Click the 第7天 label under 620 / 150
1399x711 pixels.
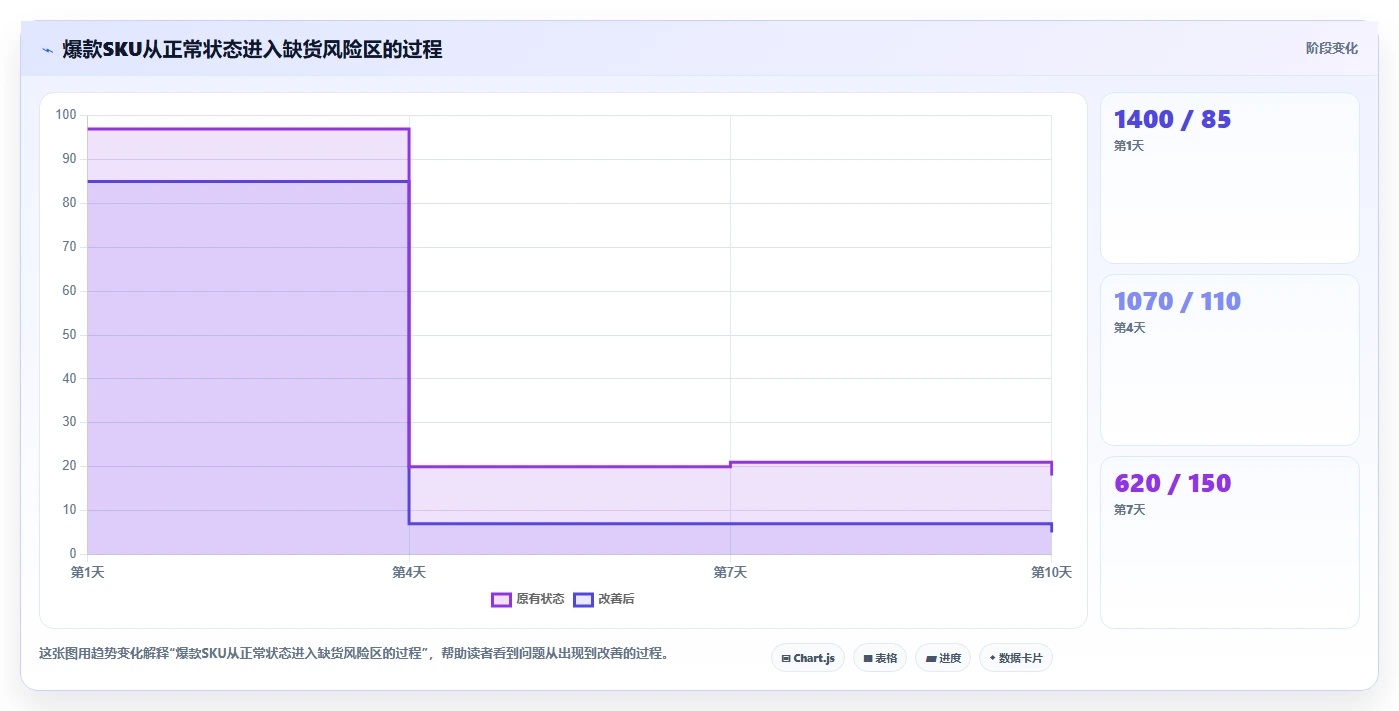pos(1129,510)
